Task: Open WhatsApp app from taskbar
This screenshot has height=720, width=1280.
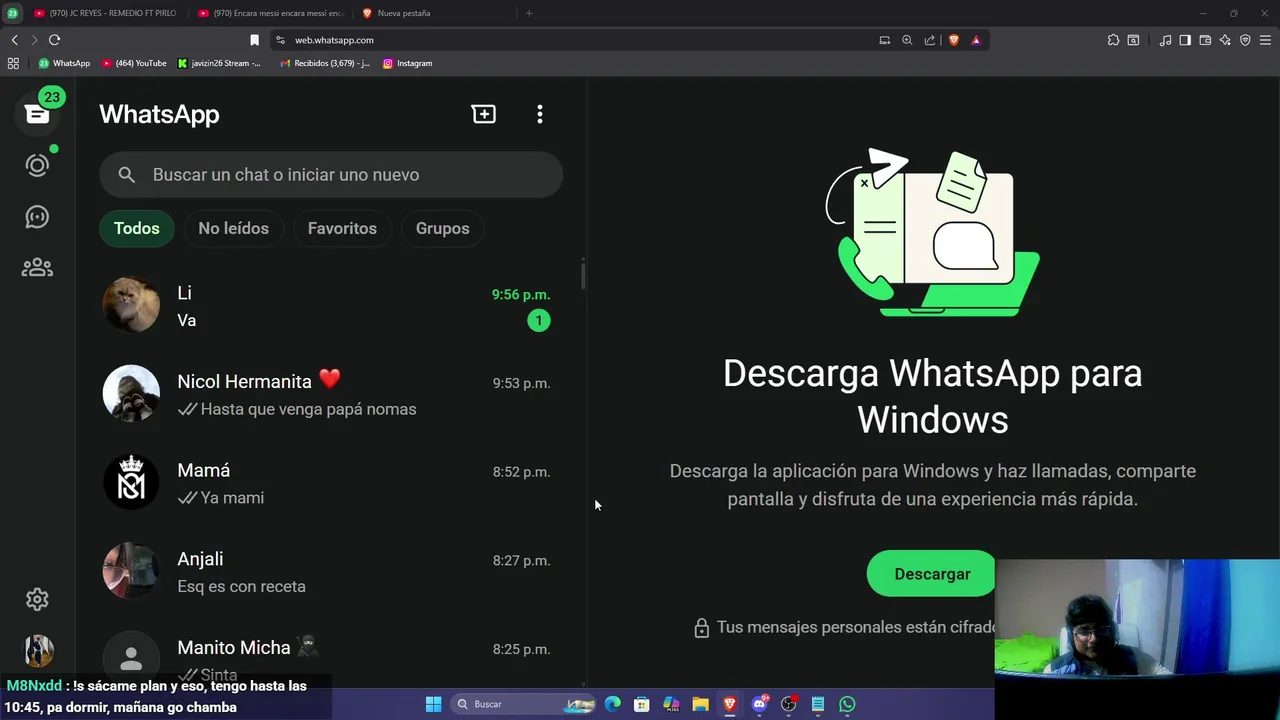Action: click(847, 704)
